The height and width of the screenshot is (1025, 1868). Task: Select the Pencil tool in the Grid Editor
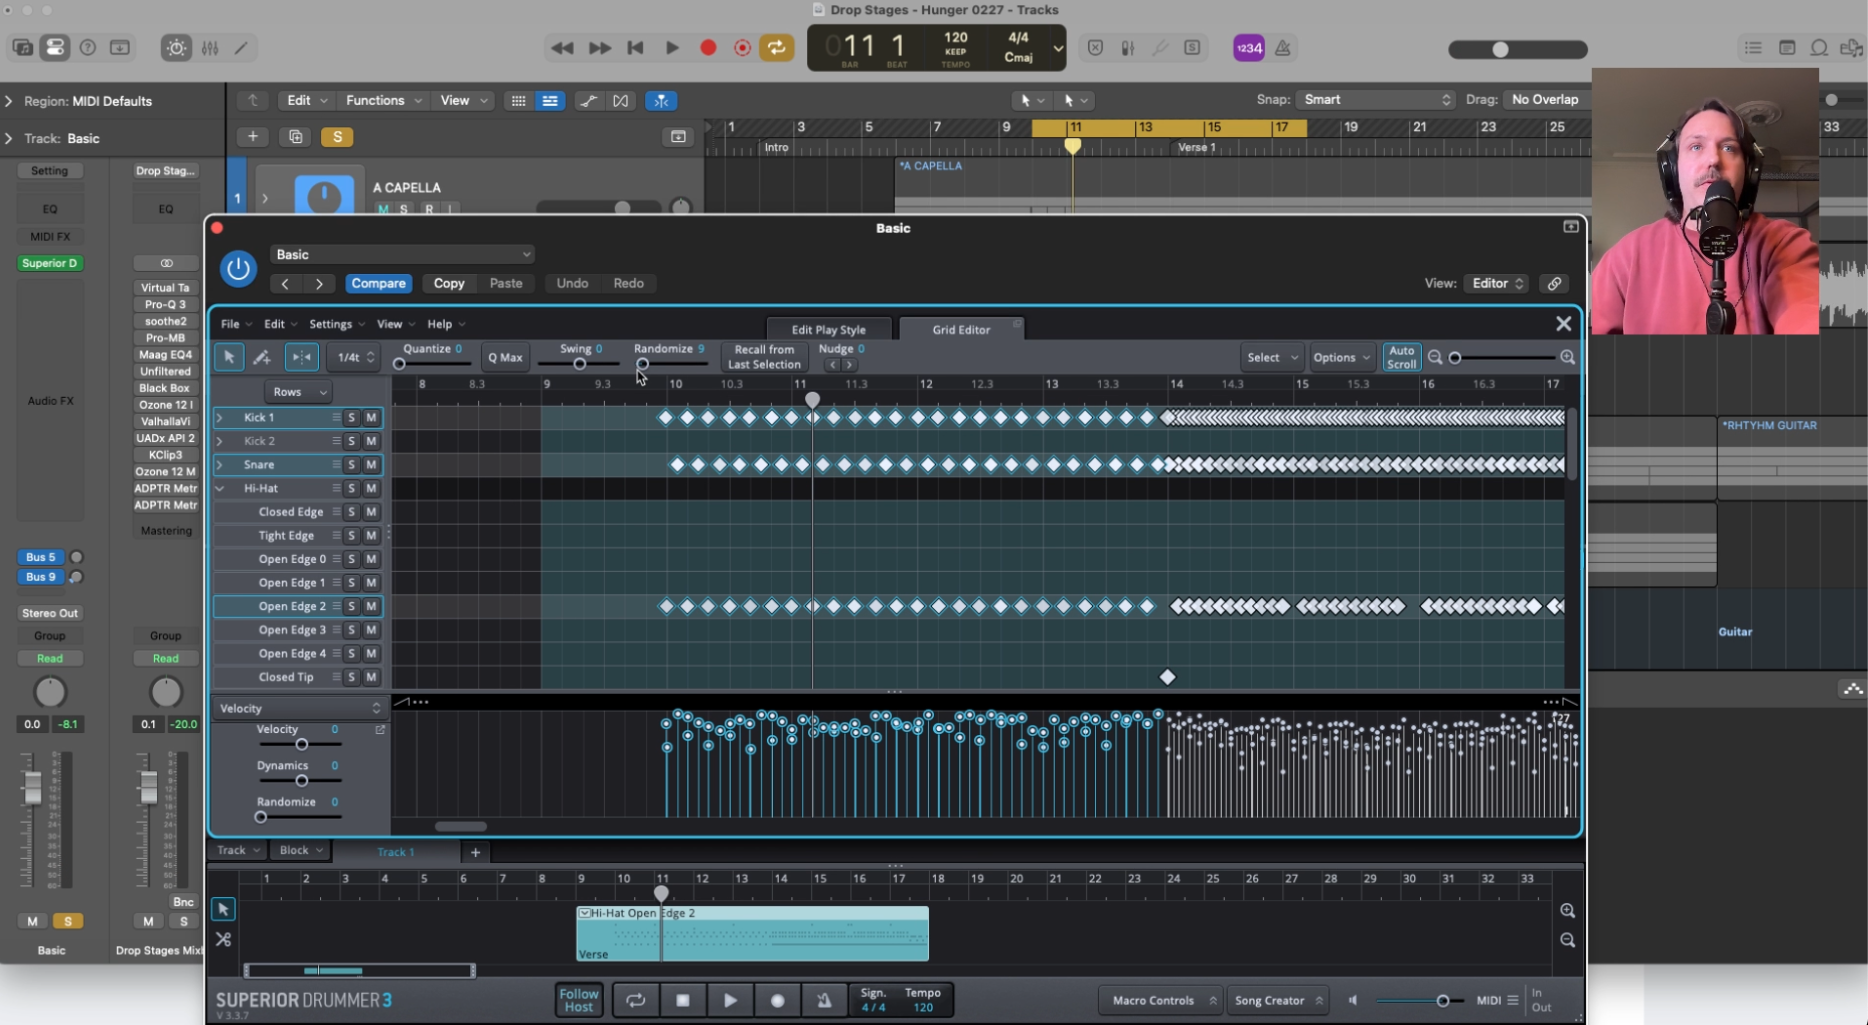(x=262, y=357)
